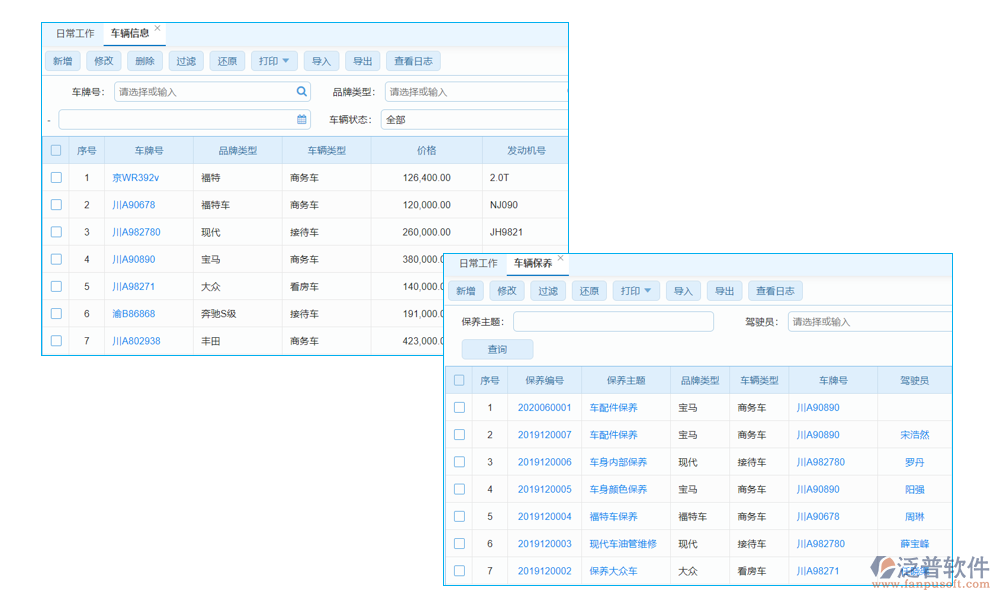Click the 查询 button in 车辆保养
Screen dimensions: 1000x600
tap(497, 348)
